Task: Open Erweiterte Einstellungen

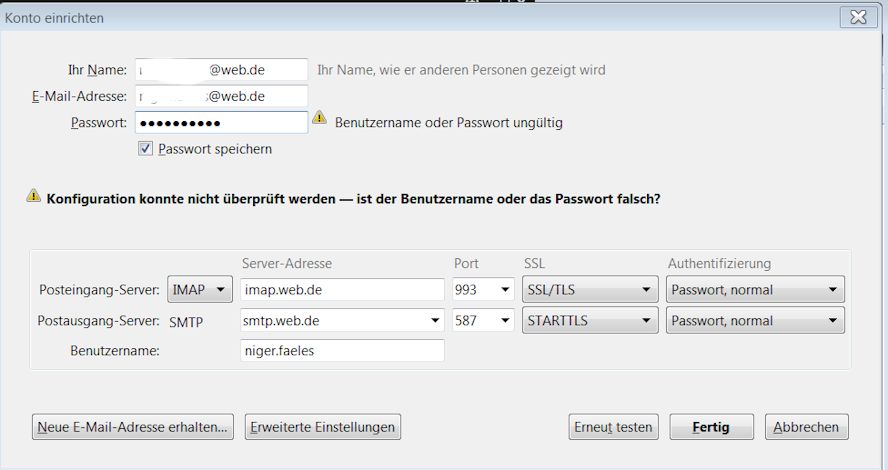Action: click(x=322, y=427)
